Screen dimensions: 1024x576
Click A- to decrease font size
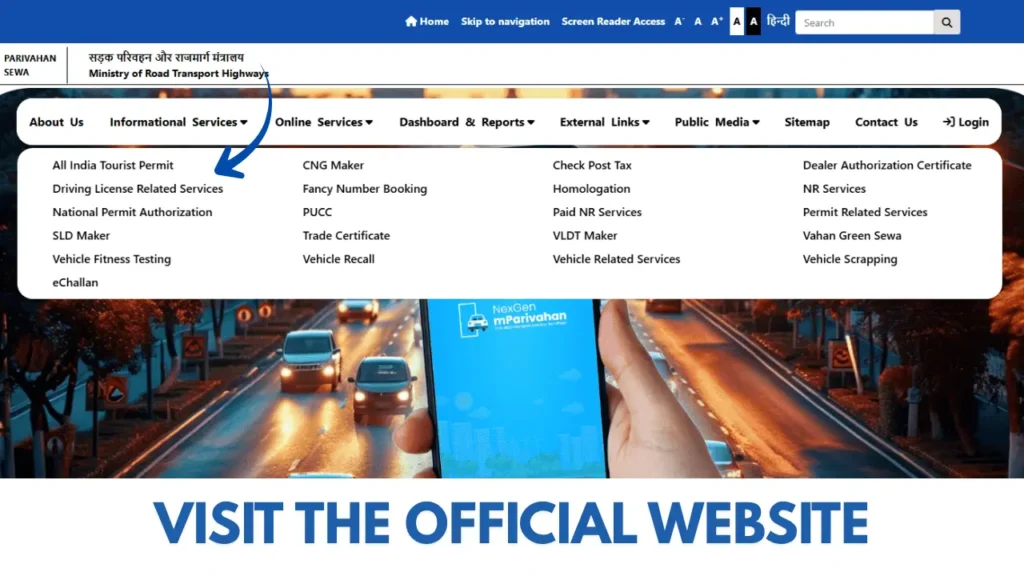click(x=679, y=20)
